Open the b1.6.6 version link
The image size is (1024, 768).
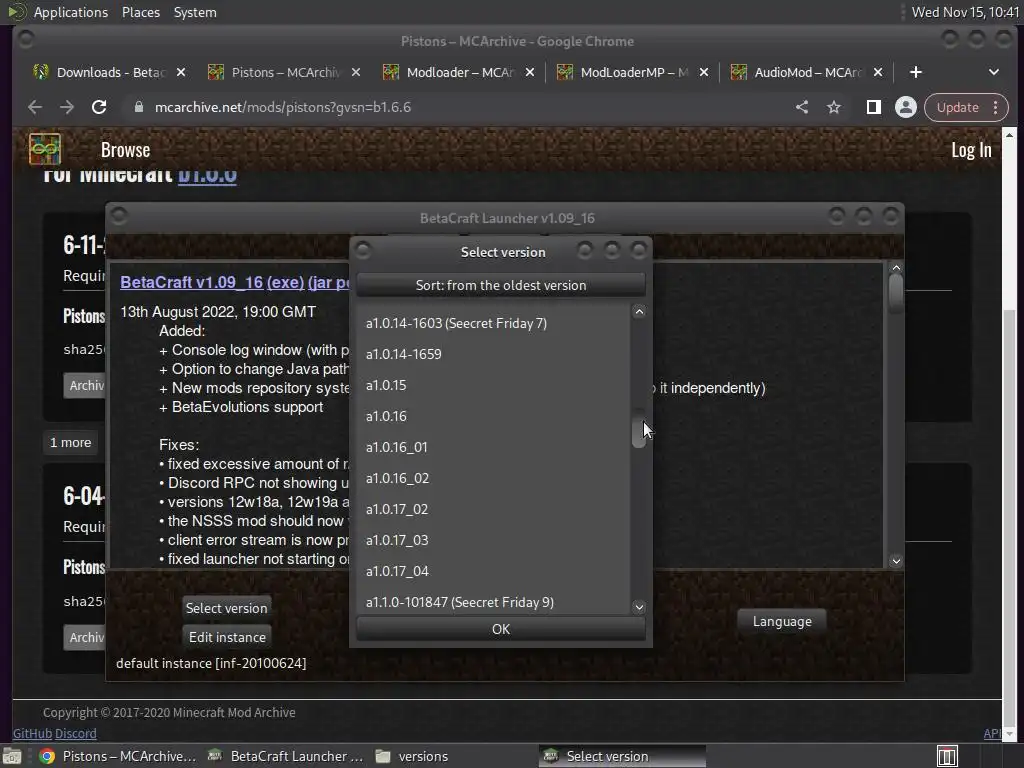click(x=207, y=175)
